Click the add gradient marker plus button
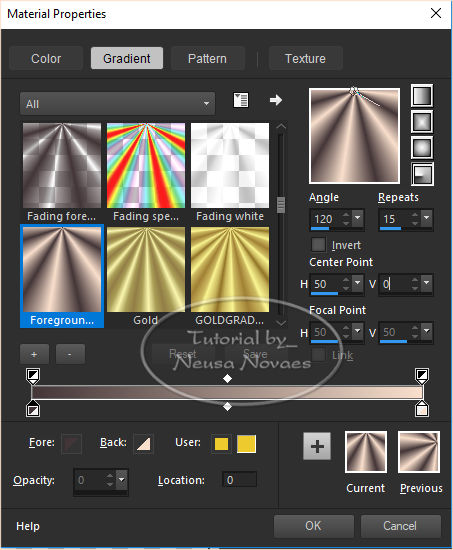The width and height of the screenshot is (453, 550). [x=34, y=354]
